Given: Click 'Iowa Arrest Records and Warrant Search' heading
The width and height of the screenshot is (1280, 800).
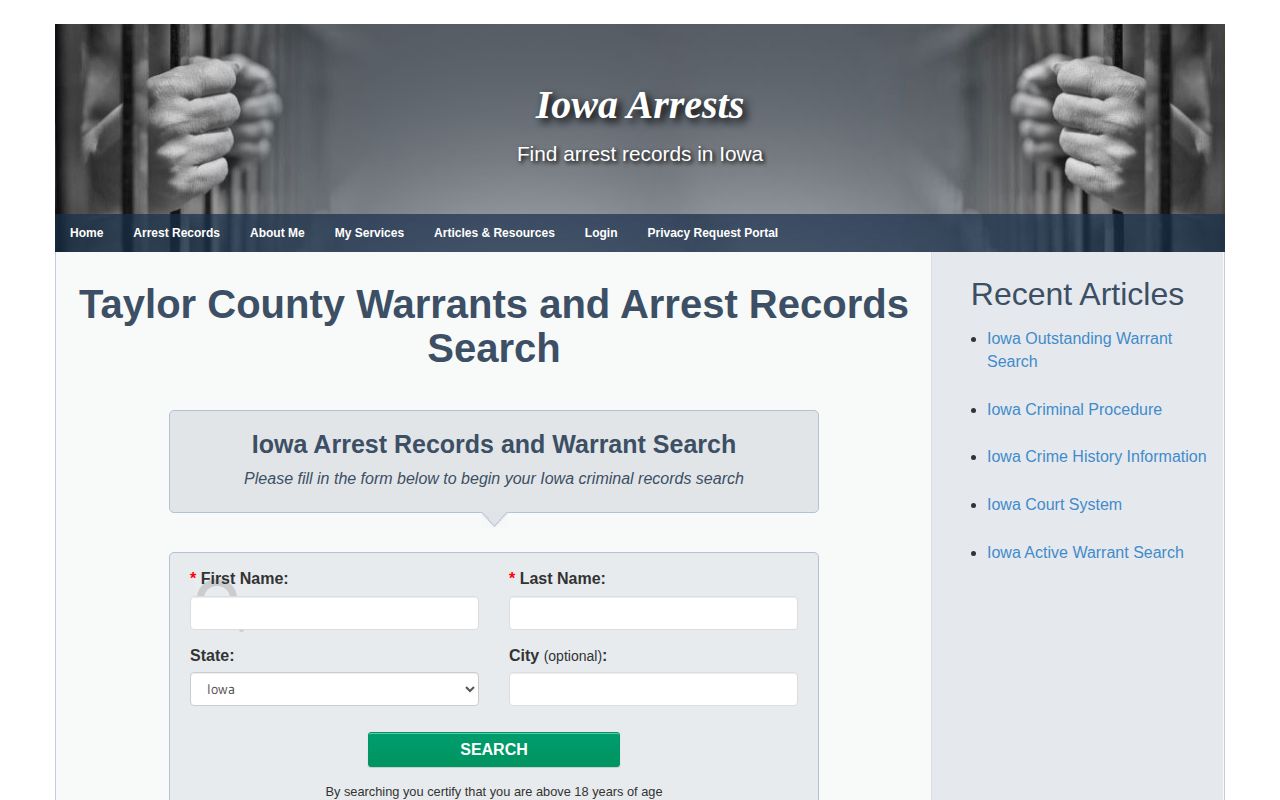Looking at the screenshot, I should 494,444.
